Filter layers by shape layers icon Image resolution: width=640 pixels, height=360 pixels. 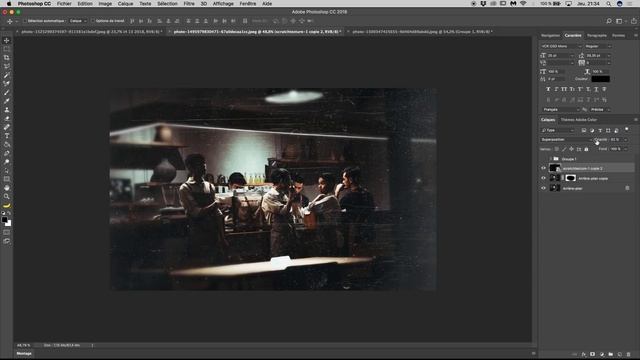[608, 130]
